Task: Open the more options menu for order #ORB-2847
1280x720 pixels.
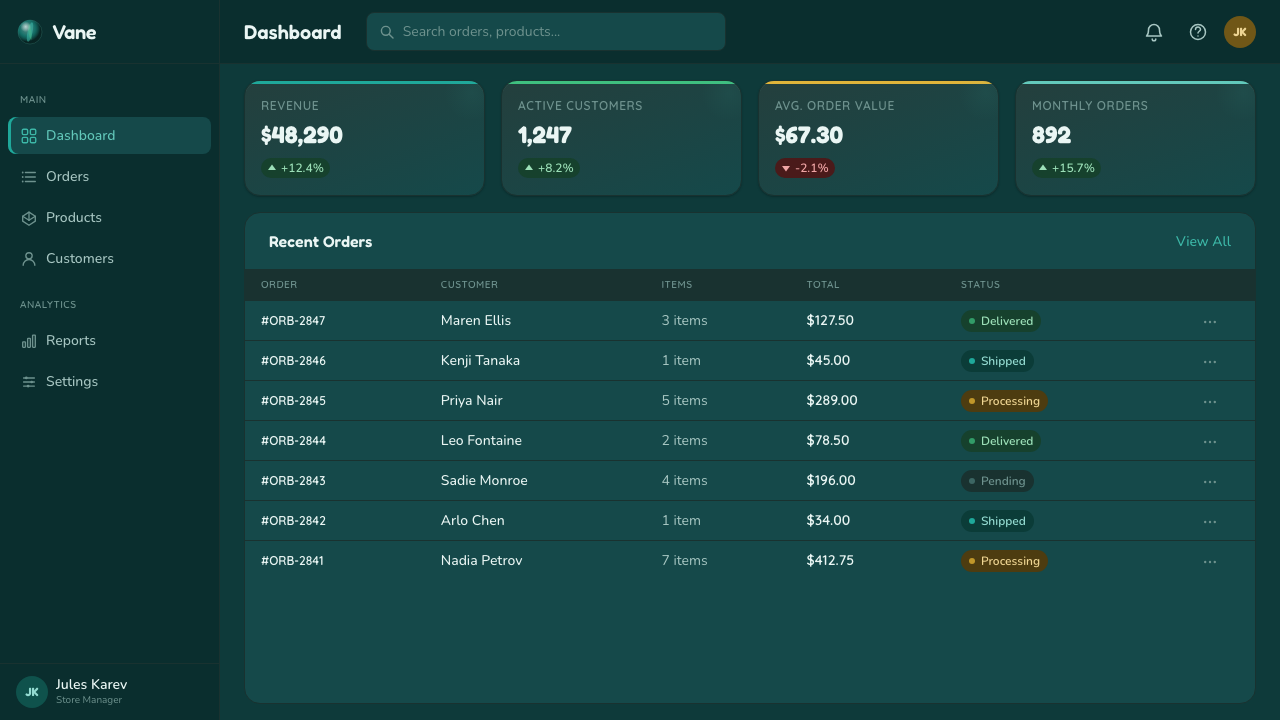Action: [x=1210, y=321]
